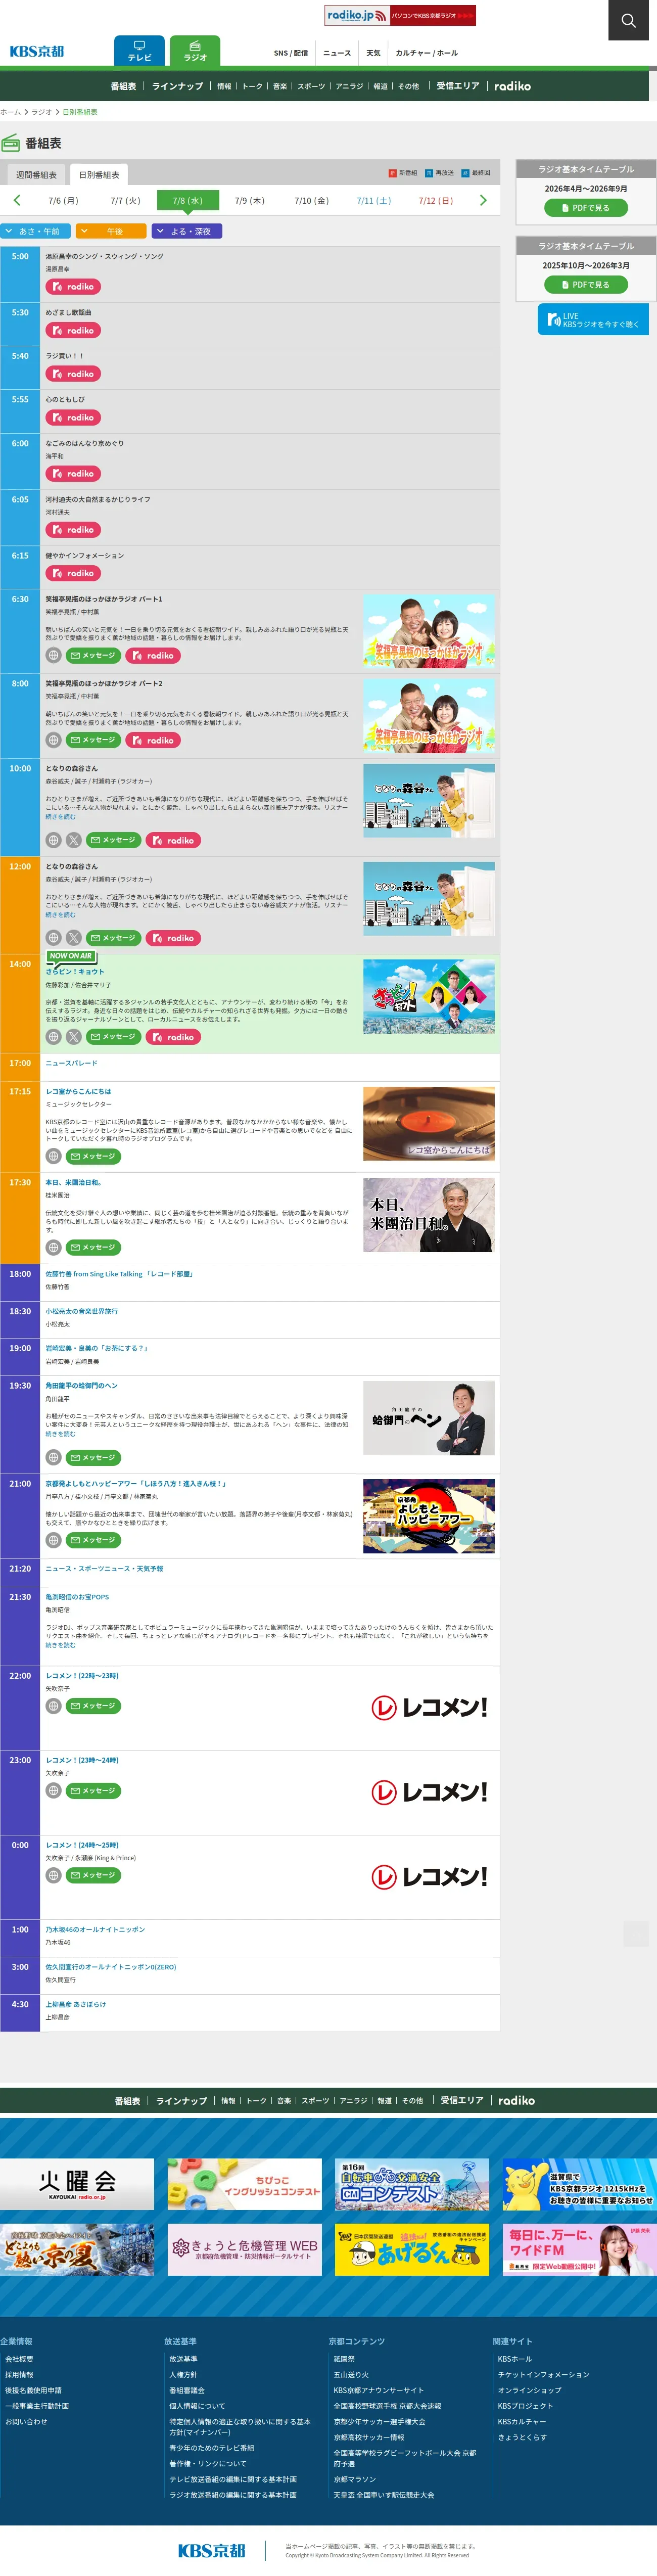This screenshot has width=657, height=2576.
Task: Play なごみのはんなり京めぐり on radiko
Action: [x=73, y=474]
